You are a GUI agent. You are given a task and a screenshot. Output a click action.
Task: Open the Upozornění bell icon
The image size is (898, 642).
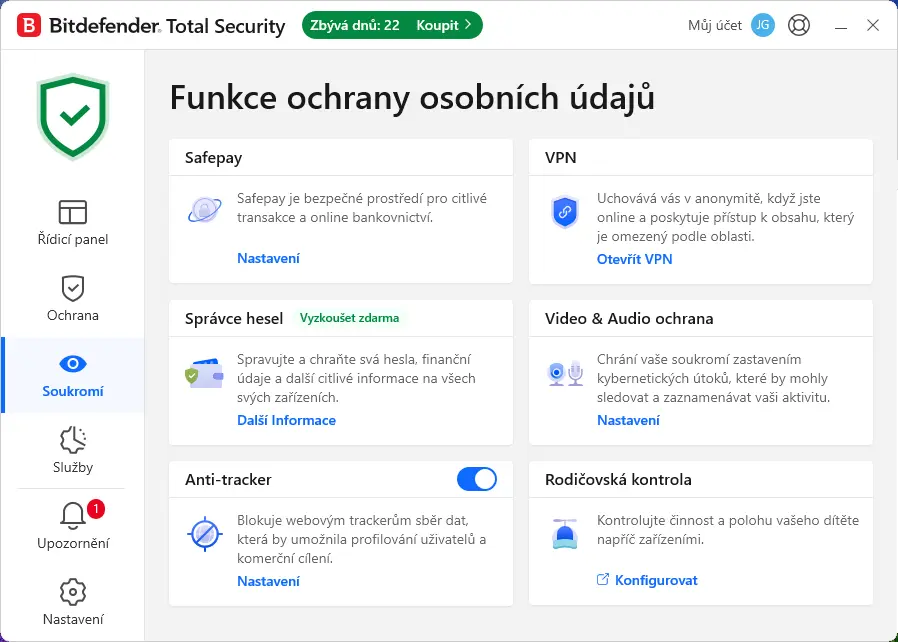(73, 515)
